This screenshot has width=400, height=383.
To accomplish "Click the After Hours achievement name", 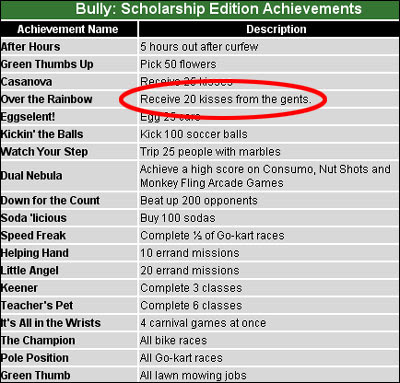I will (30, 47).
